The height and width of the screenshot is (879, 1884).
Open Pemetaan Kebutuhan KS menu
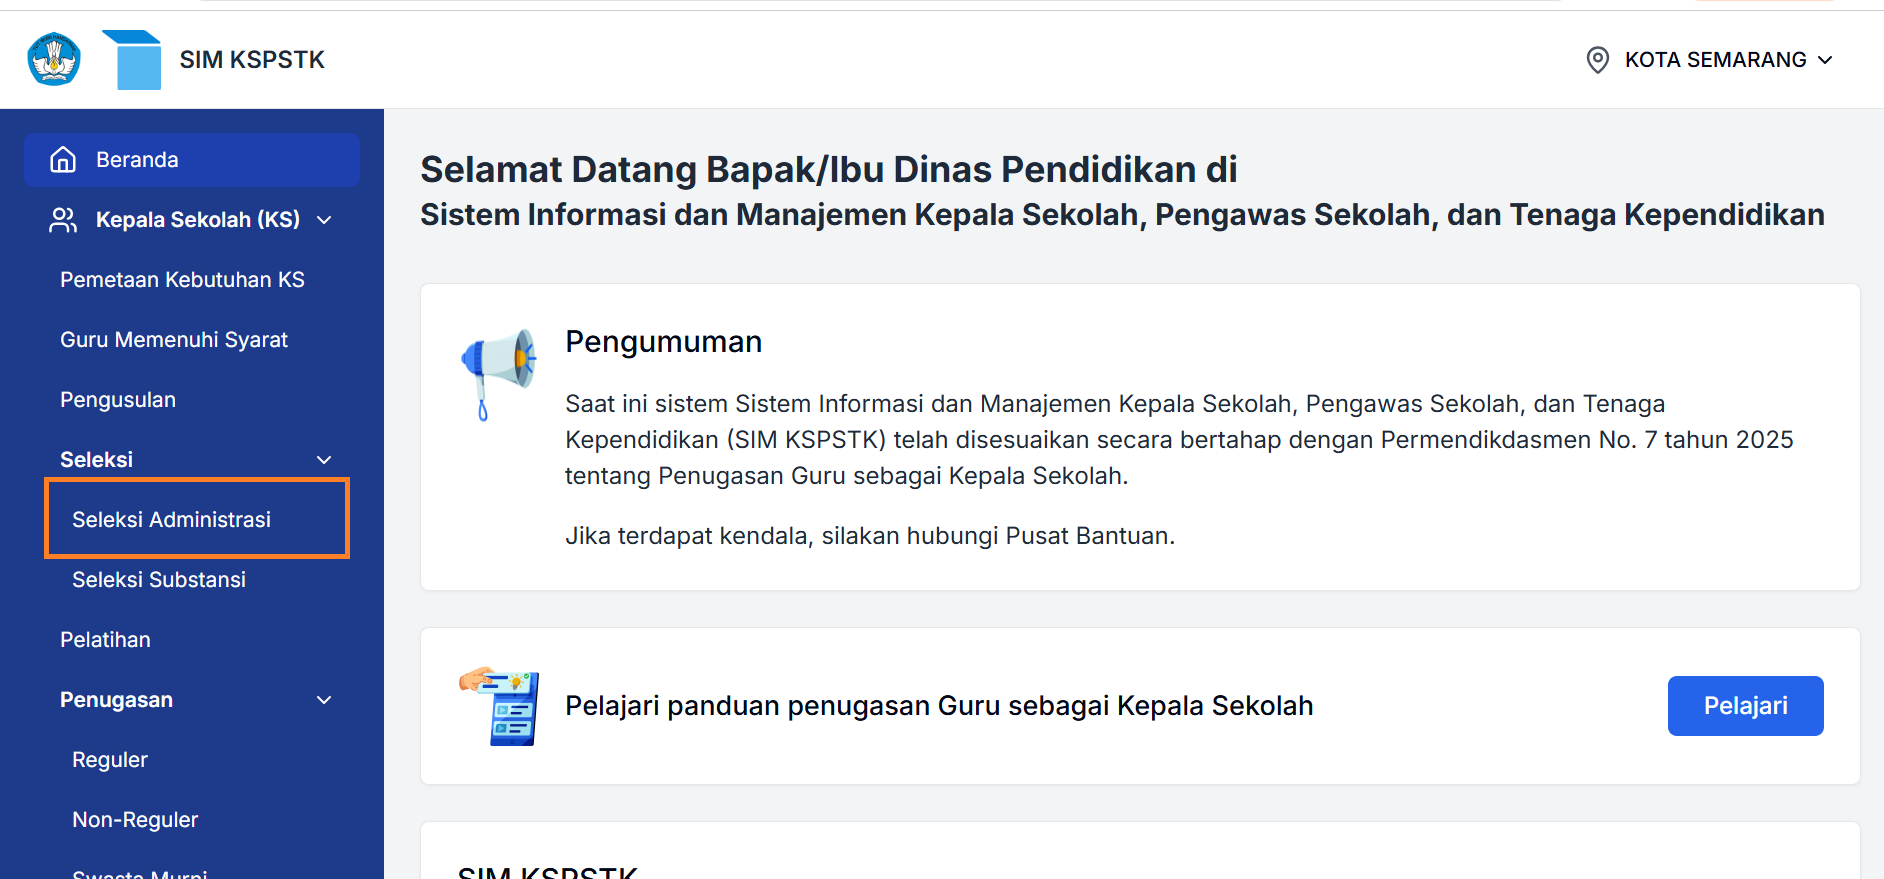(x=182, y=280)
